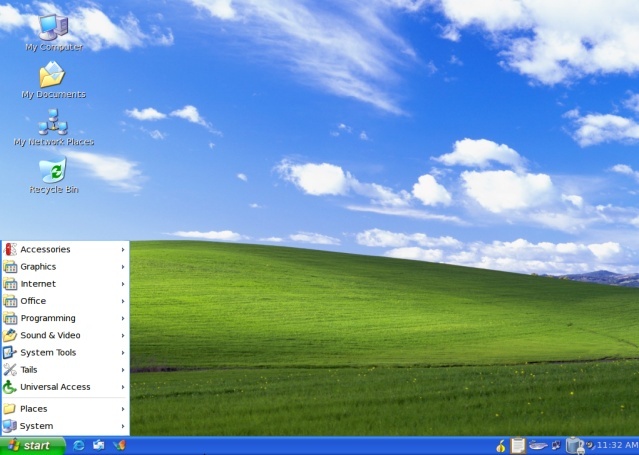Open the network connections tray icon
639x455 pixels.
(x=556, y=446)
